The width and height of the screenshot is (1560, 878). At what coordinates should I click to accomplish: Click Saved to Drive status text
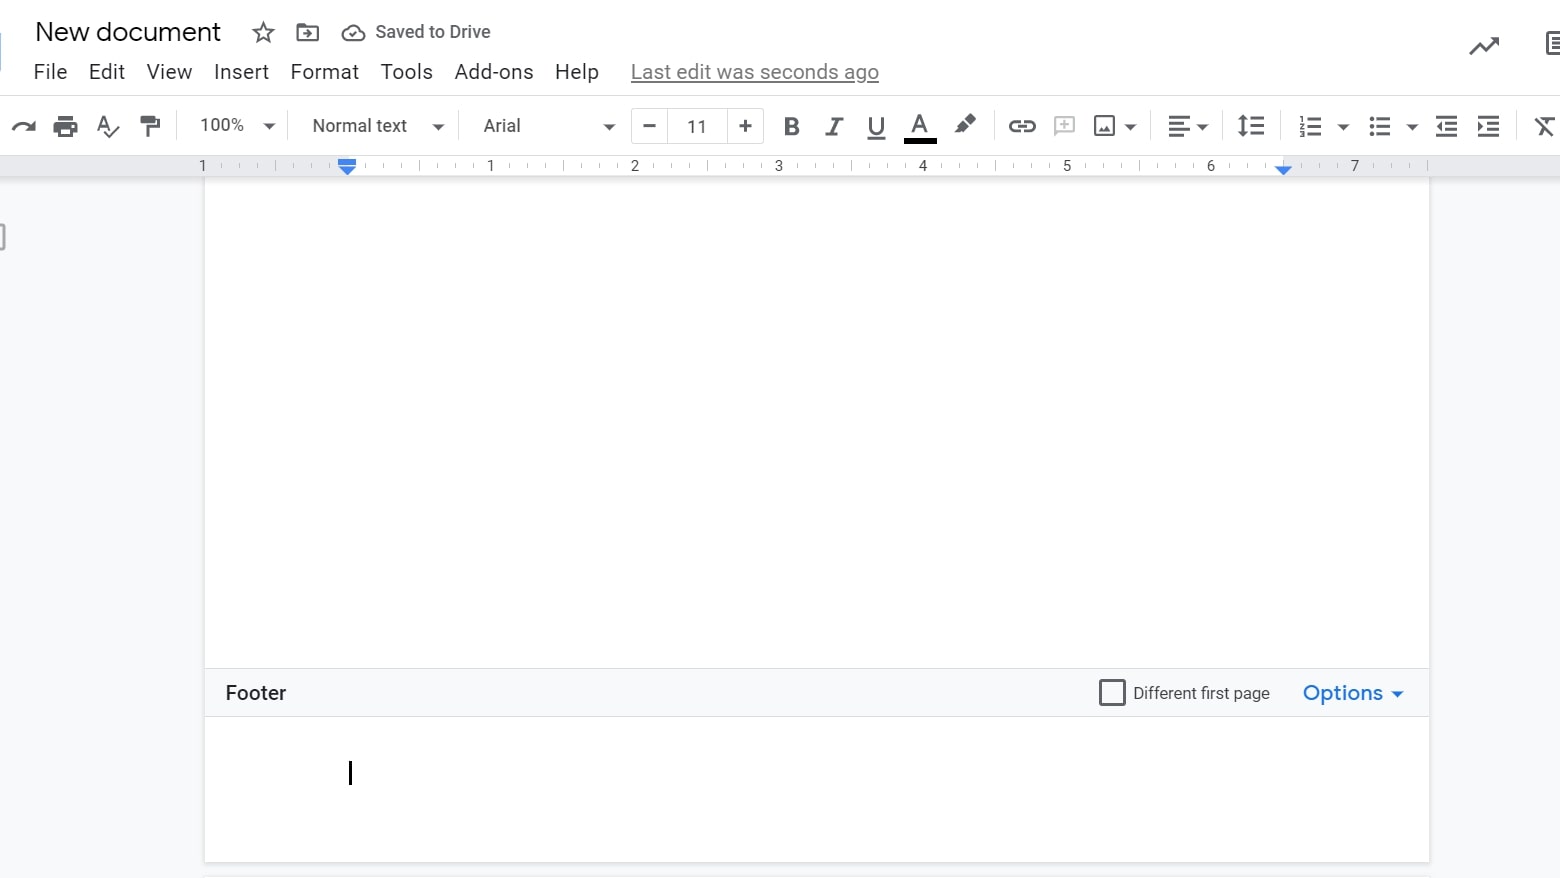433,32
